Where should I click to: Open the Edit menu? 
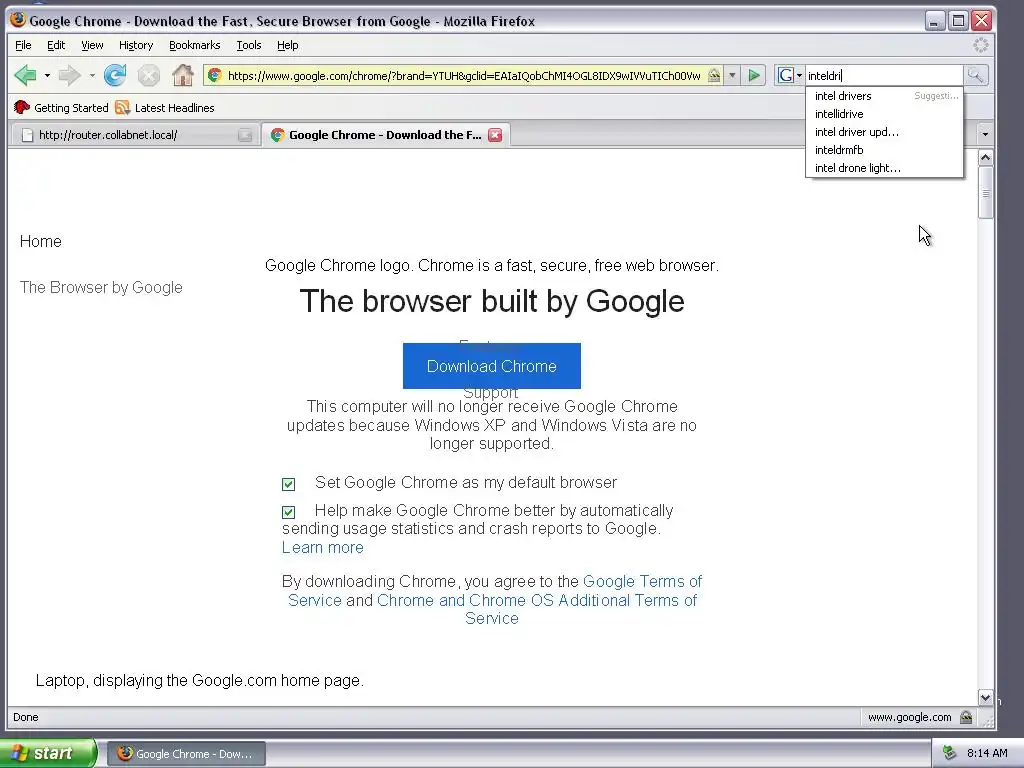[56, 45]
